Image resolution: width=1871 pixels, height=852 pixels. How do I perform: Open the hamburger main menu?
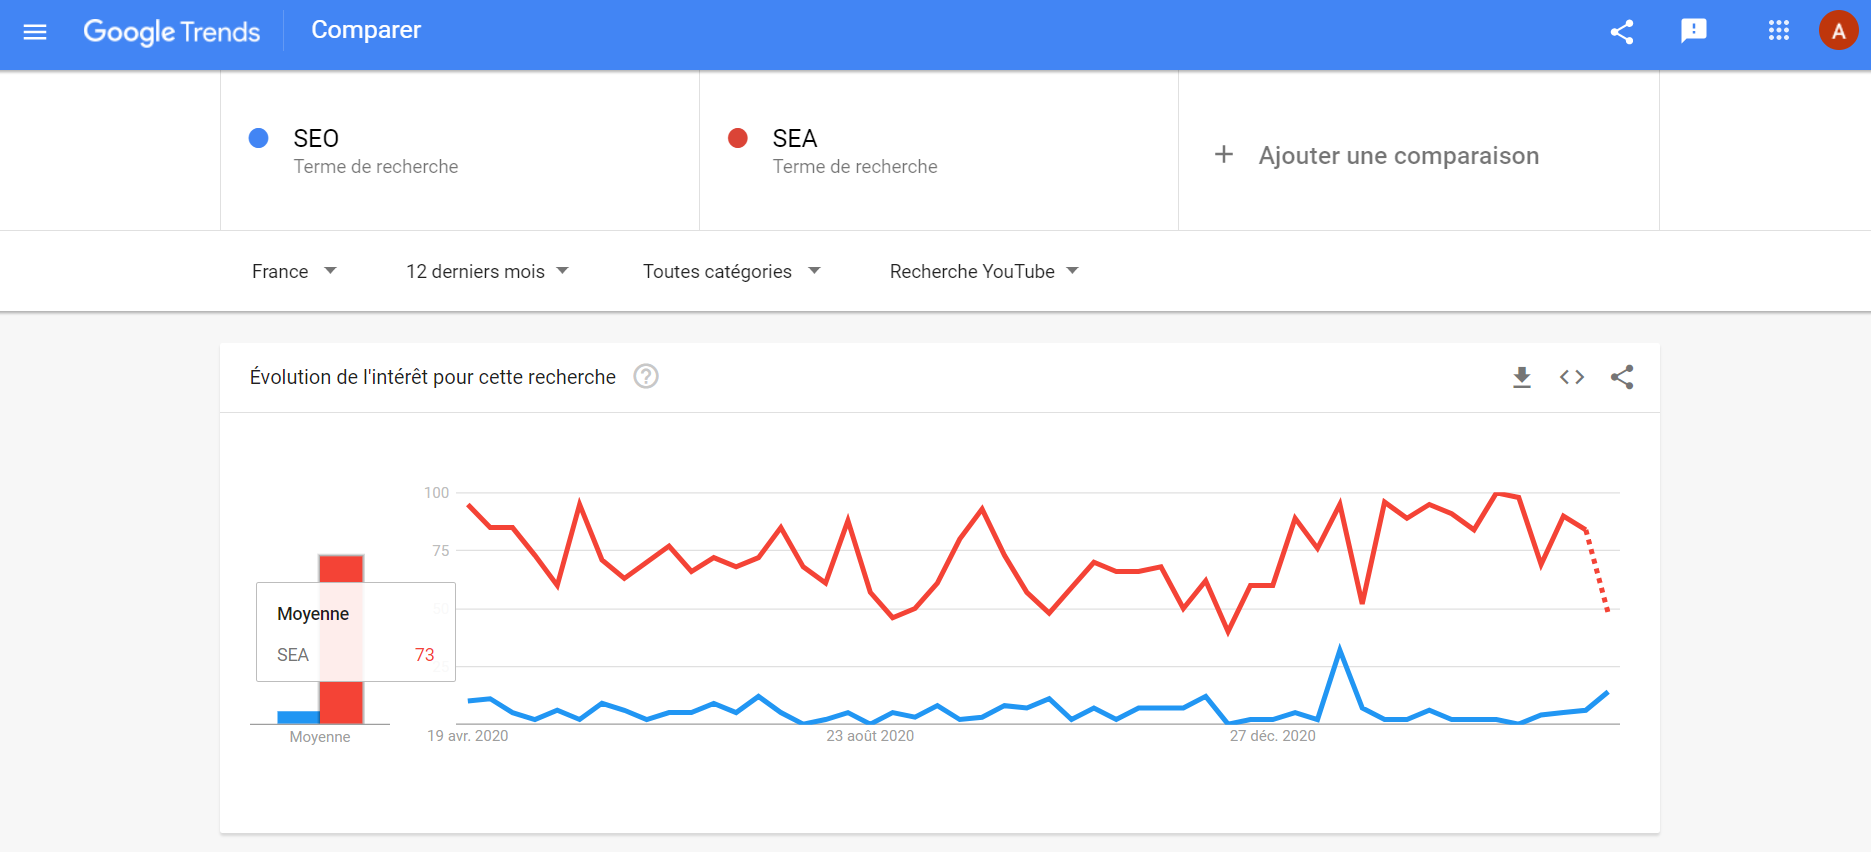point(35,32)
